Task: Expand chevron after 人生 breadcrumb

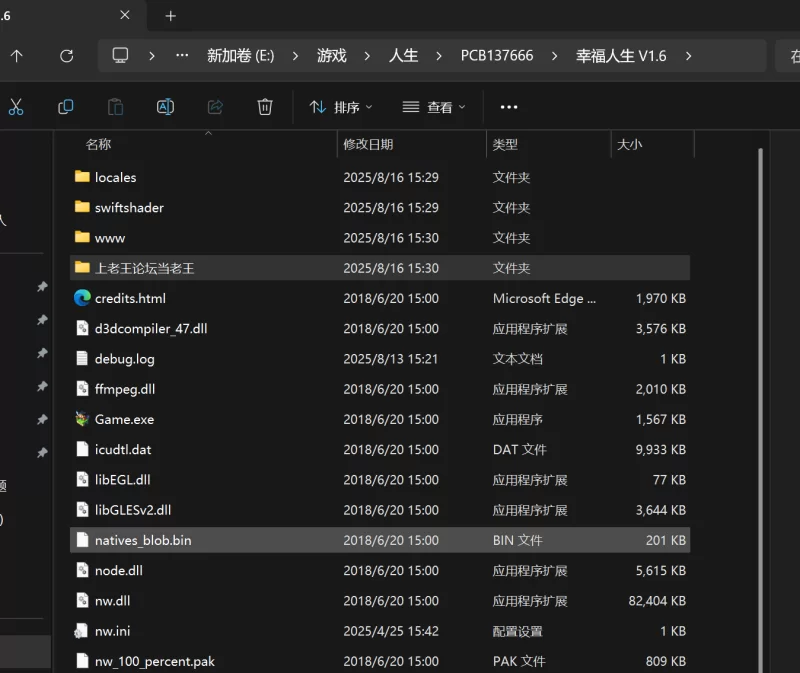Action: 439,56
